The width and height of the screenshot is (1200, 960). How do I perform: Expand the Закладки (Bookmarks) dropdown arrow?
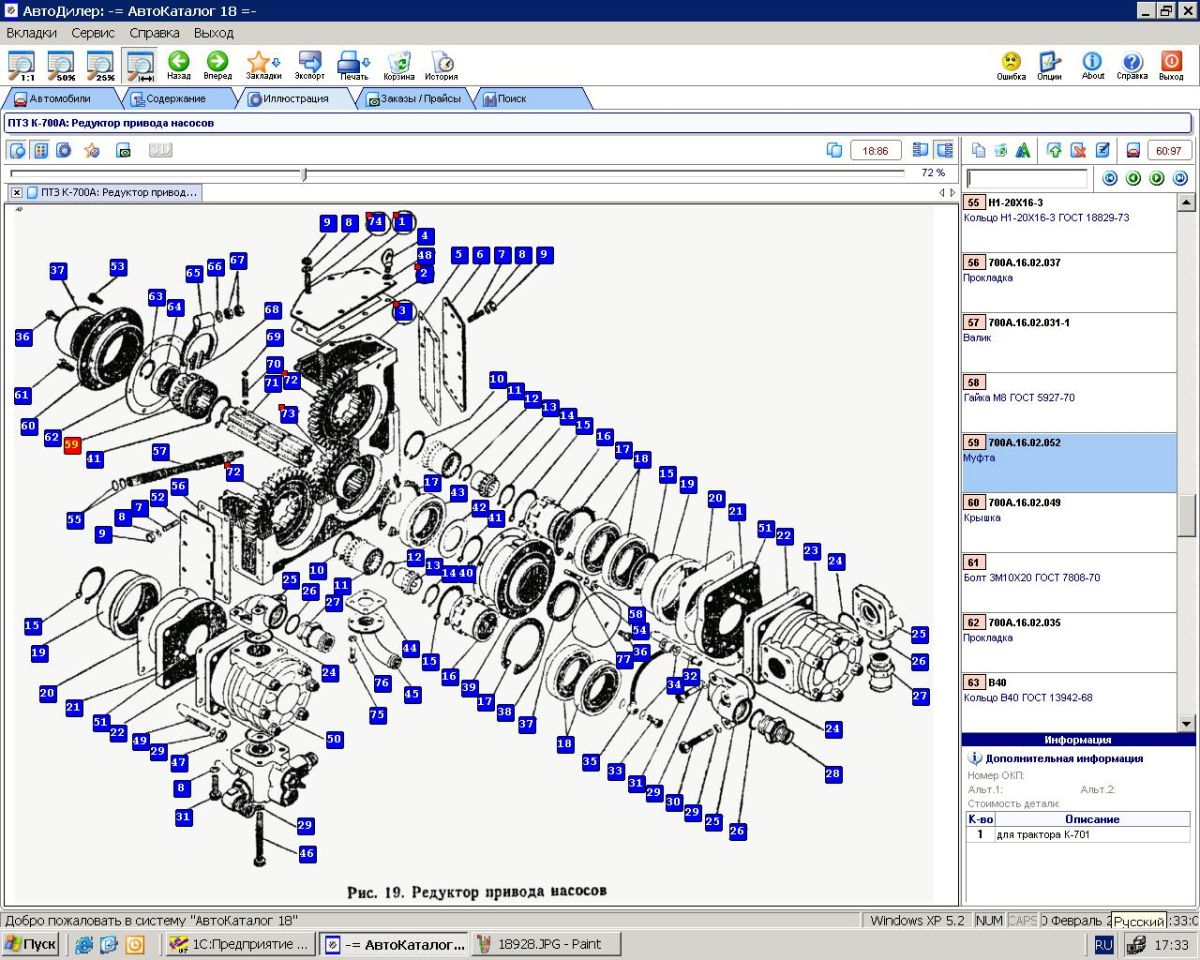click(276, 62)
